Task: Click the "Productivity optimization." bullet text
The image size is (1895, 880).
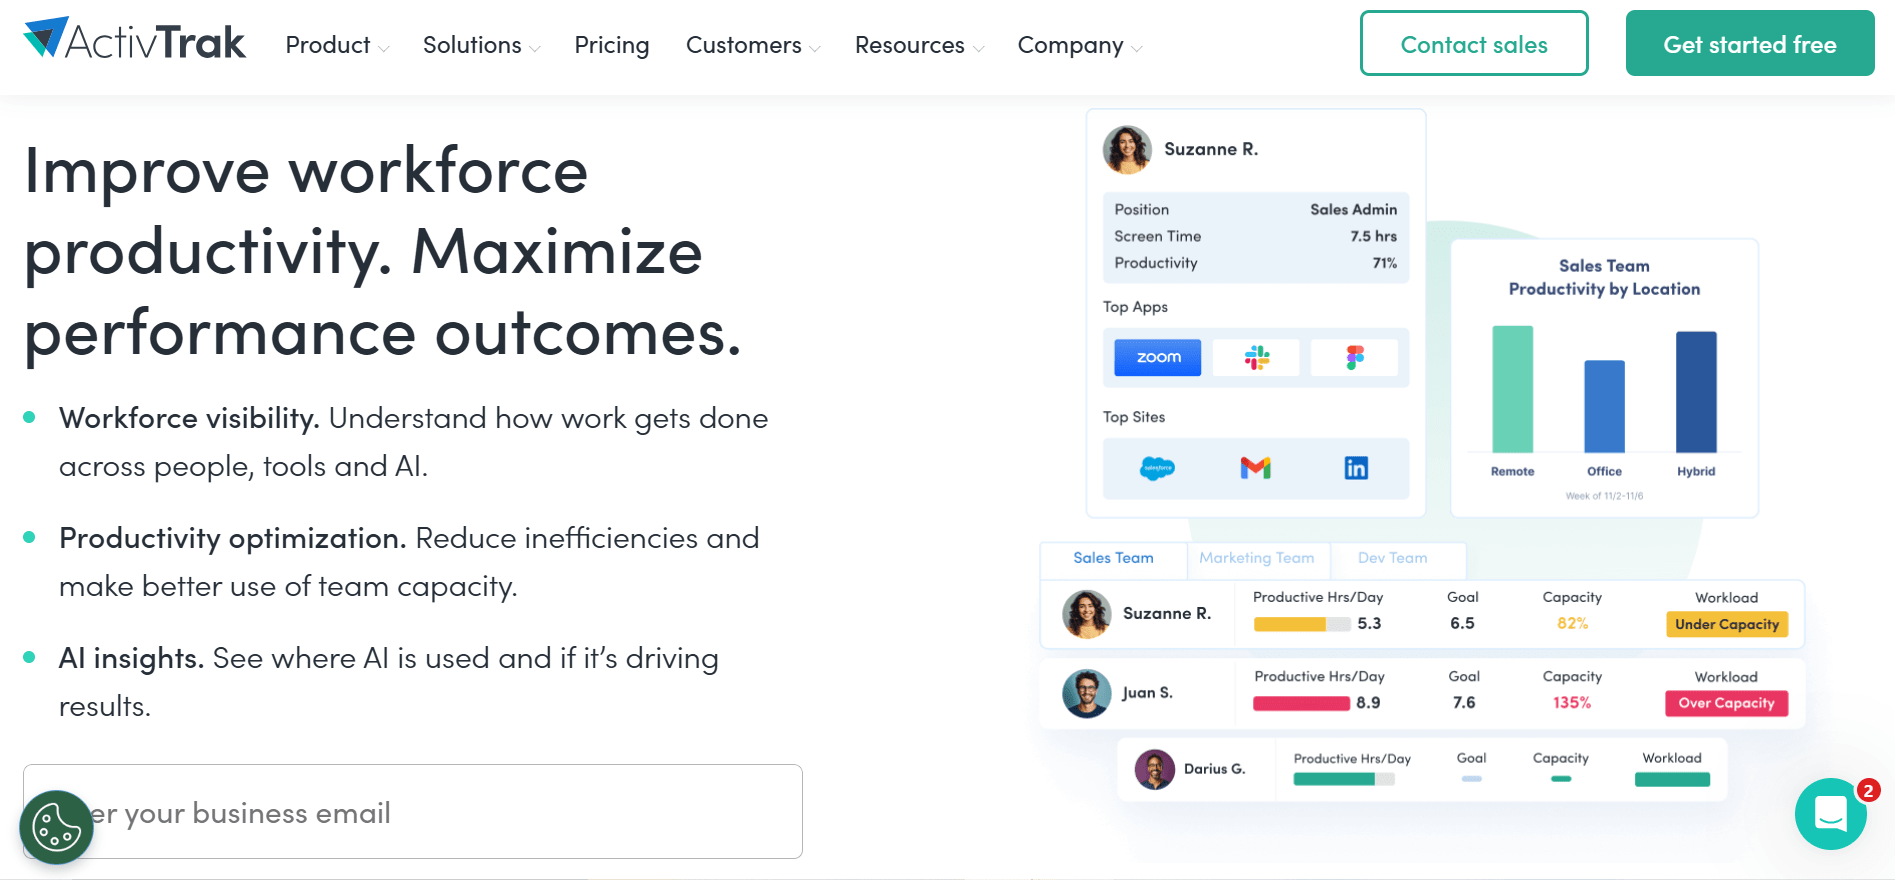Action: point(233,538)
